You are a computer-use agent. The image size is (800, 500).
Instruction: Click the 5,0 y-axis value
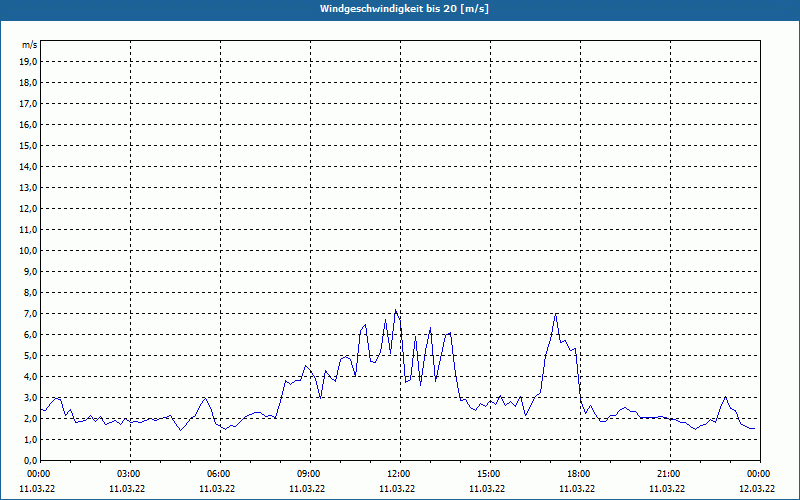[31, 356]
